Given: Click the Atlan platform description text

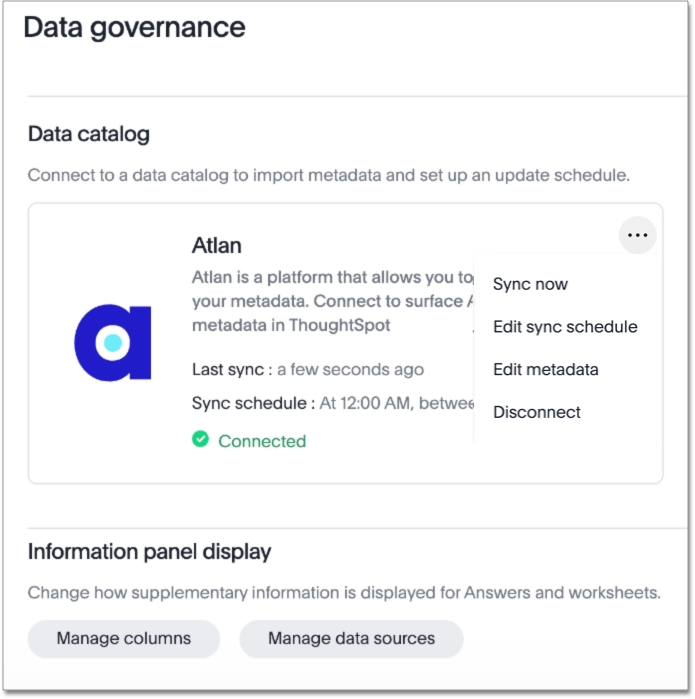Looking at the screenshot, I should 330,300.
